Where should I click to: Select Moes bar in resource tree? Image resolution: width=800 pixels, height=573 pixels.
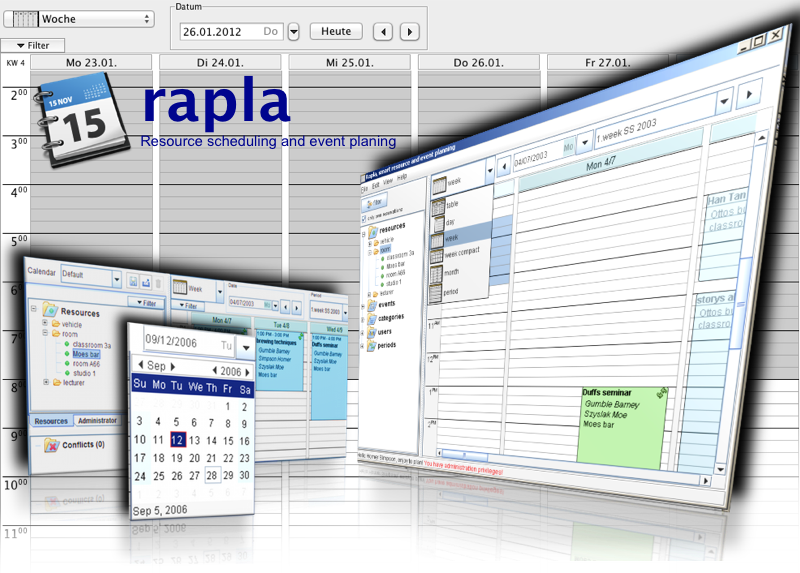pos(86,354)
